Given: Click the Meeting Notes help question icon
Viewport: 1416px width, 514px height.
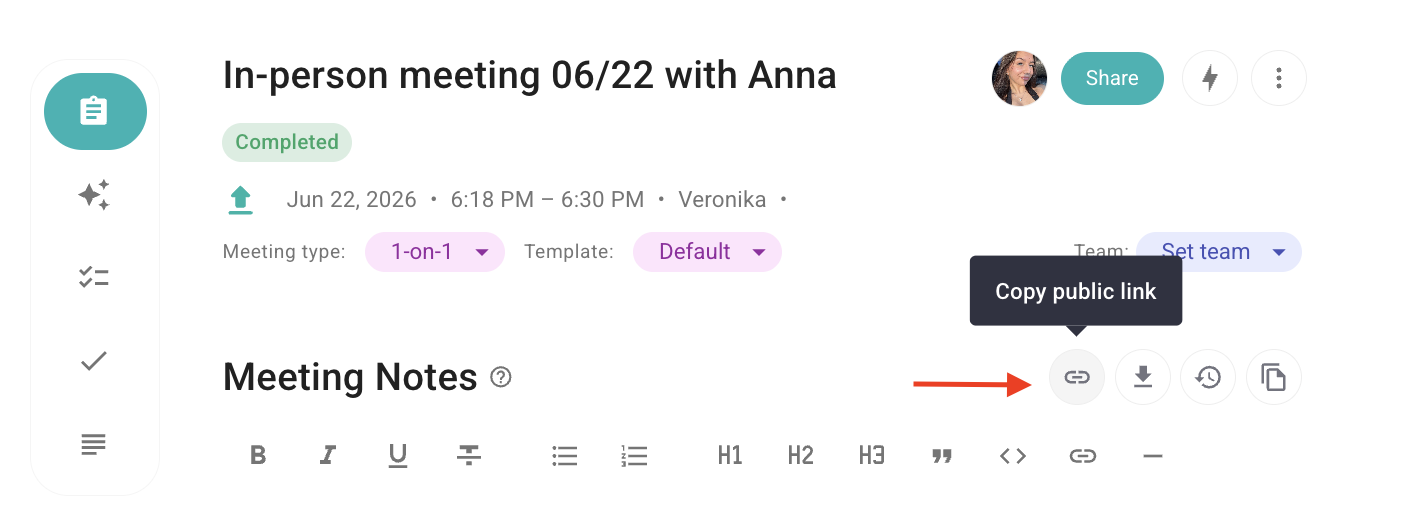Looking at the screenshot, I should point(501,377).
